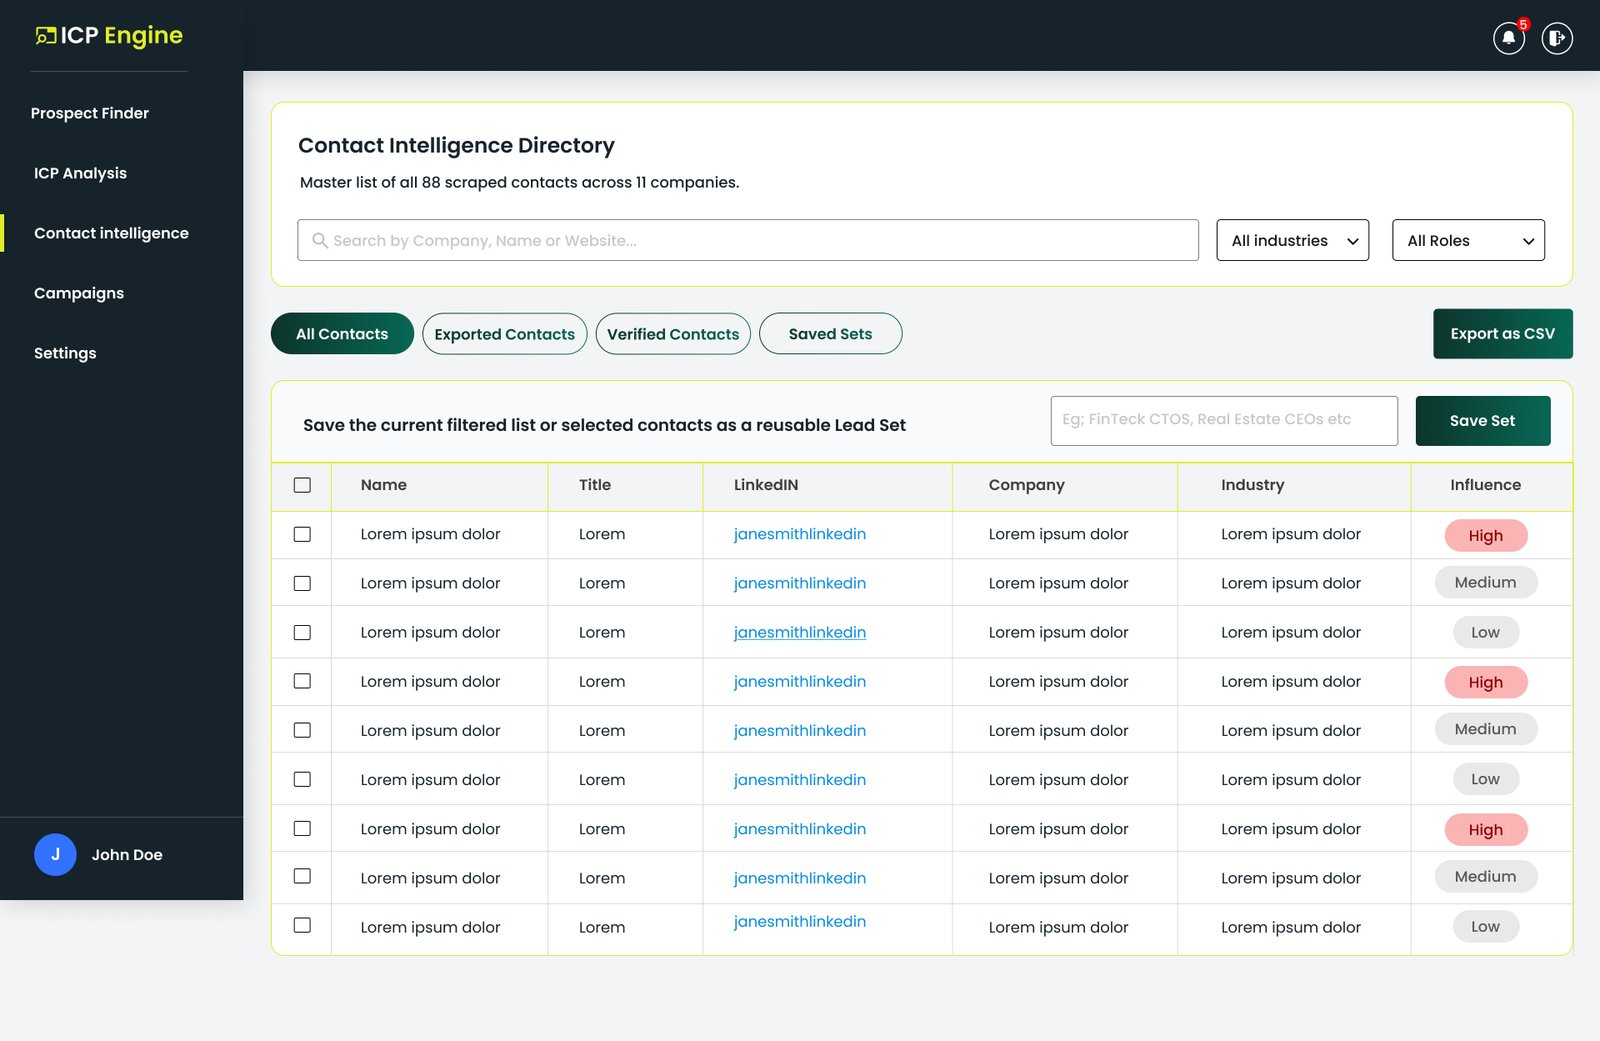Expand the All industries dropdown

tap(1292, 240)
